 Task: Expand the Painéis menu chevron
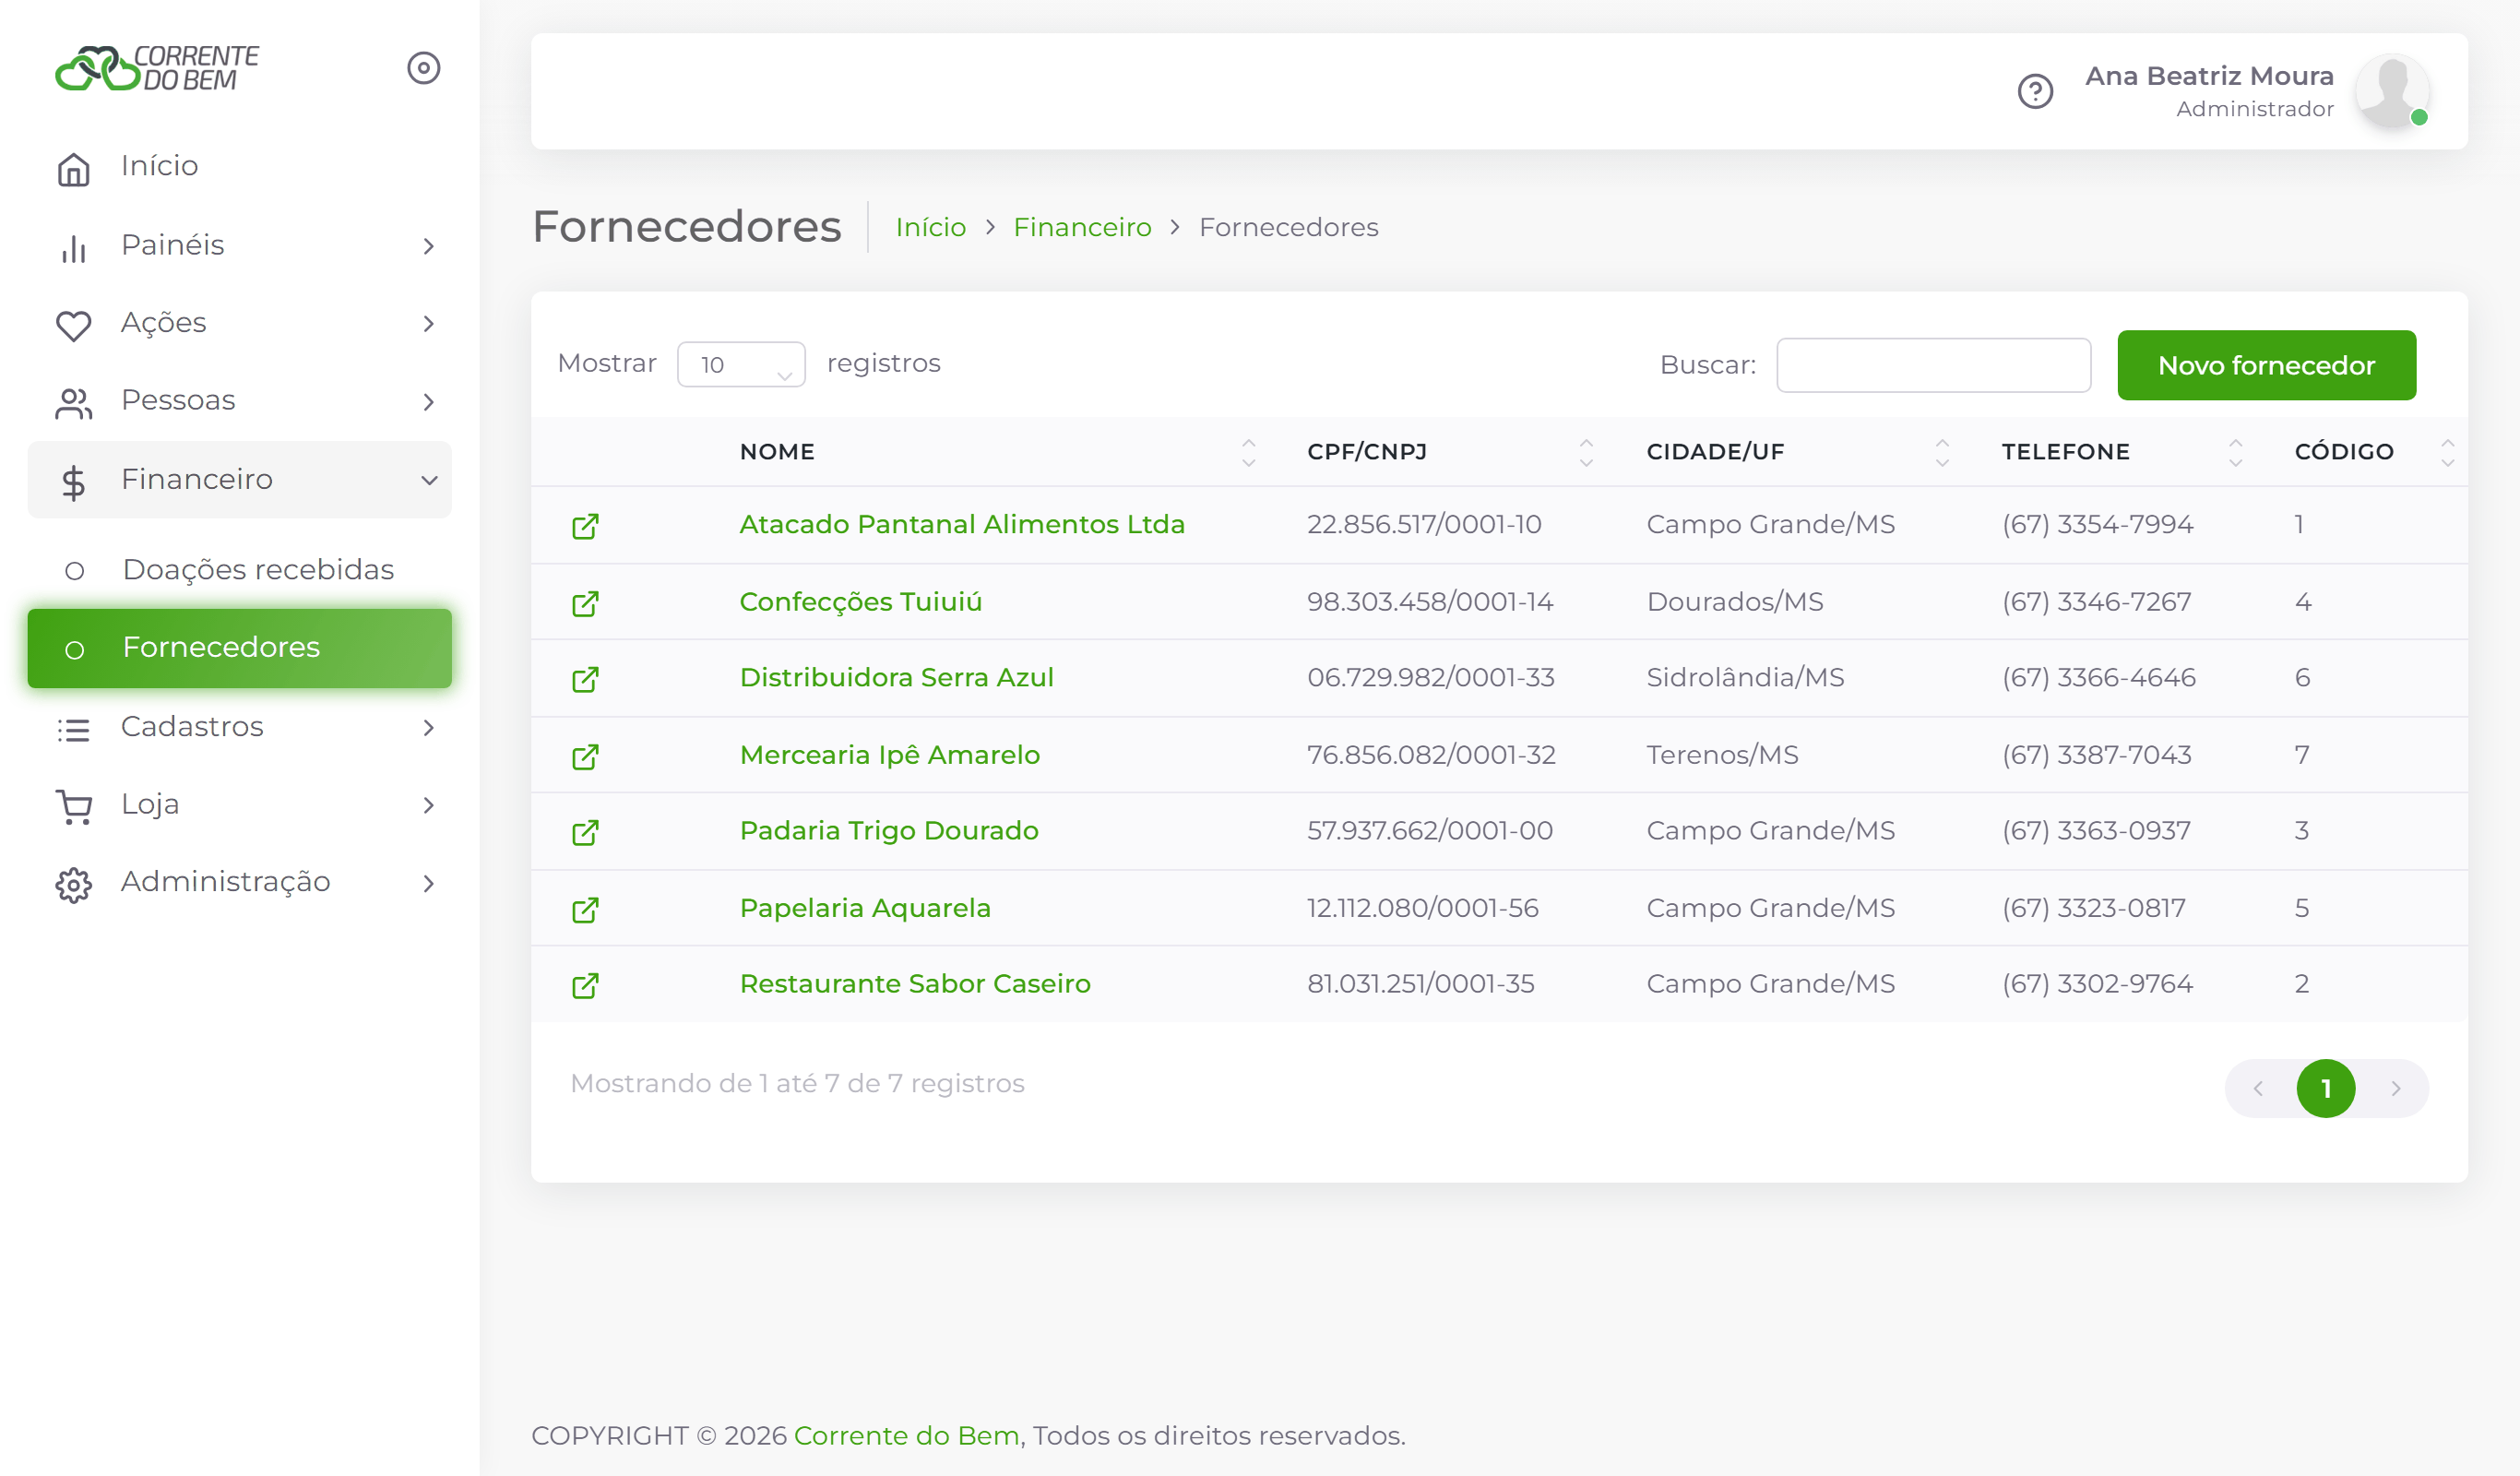pos(429,246)
